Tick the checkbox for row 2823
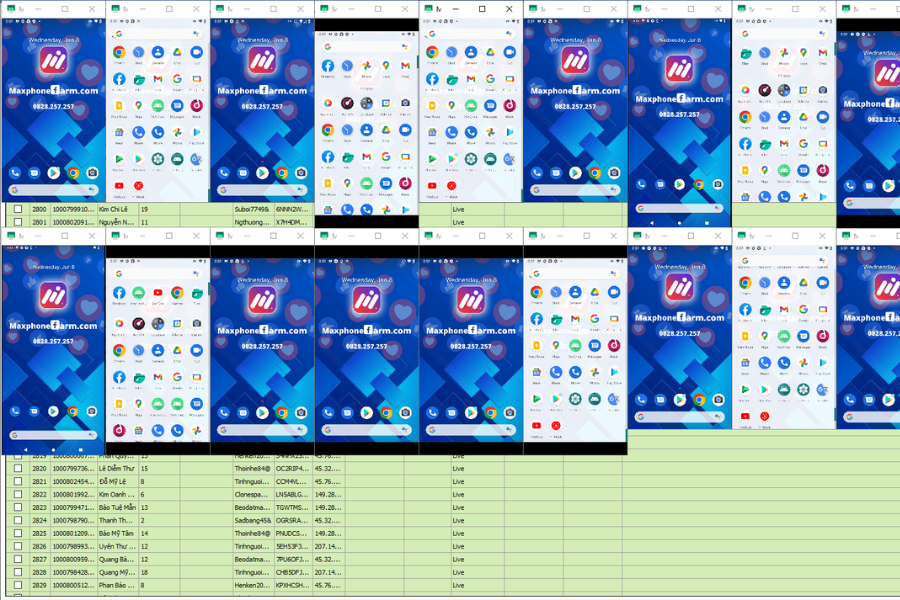The height and width of the screenshot is (600, 900). click(x=17, y=507)
